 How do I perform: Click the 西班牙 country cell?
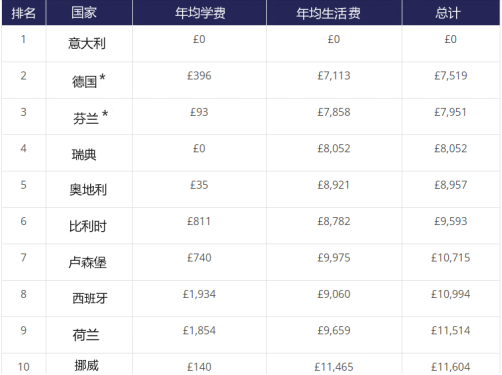click(90, 298)
